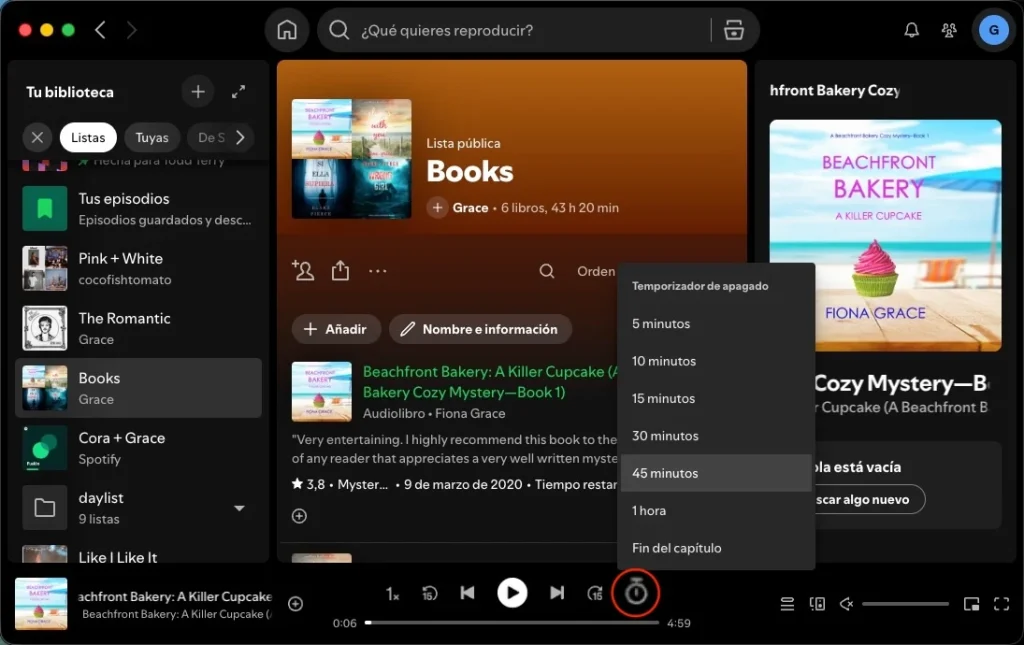
Task: Select the Listas filter chip
Action: point(88,138)
